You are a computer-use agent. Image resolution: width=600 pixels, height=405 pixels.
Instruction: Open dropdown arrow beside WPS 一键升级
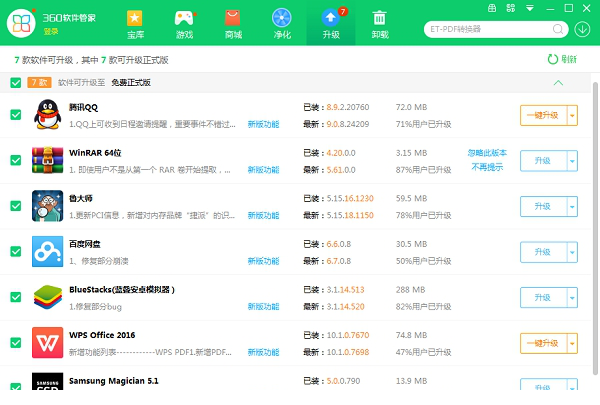point(572,343)
